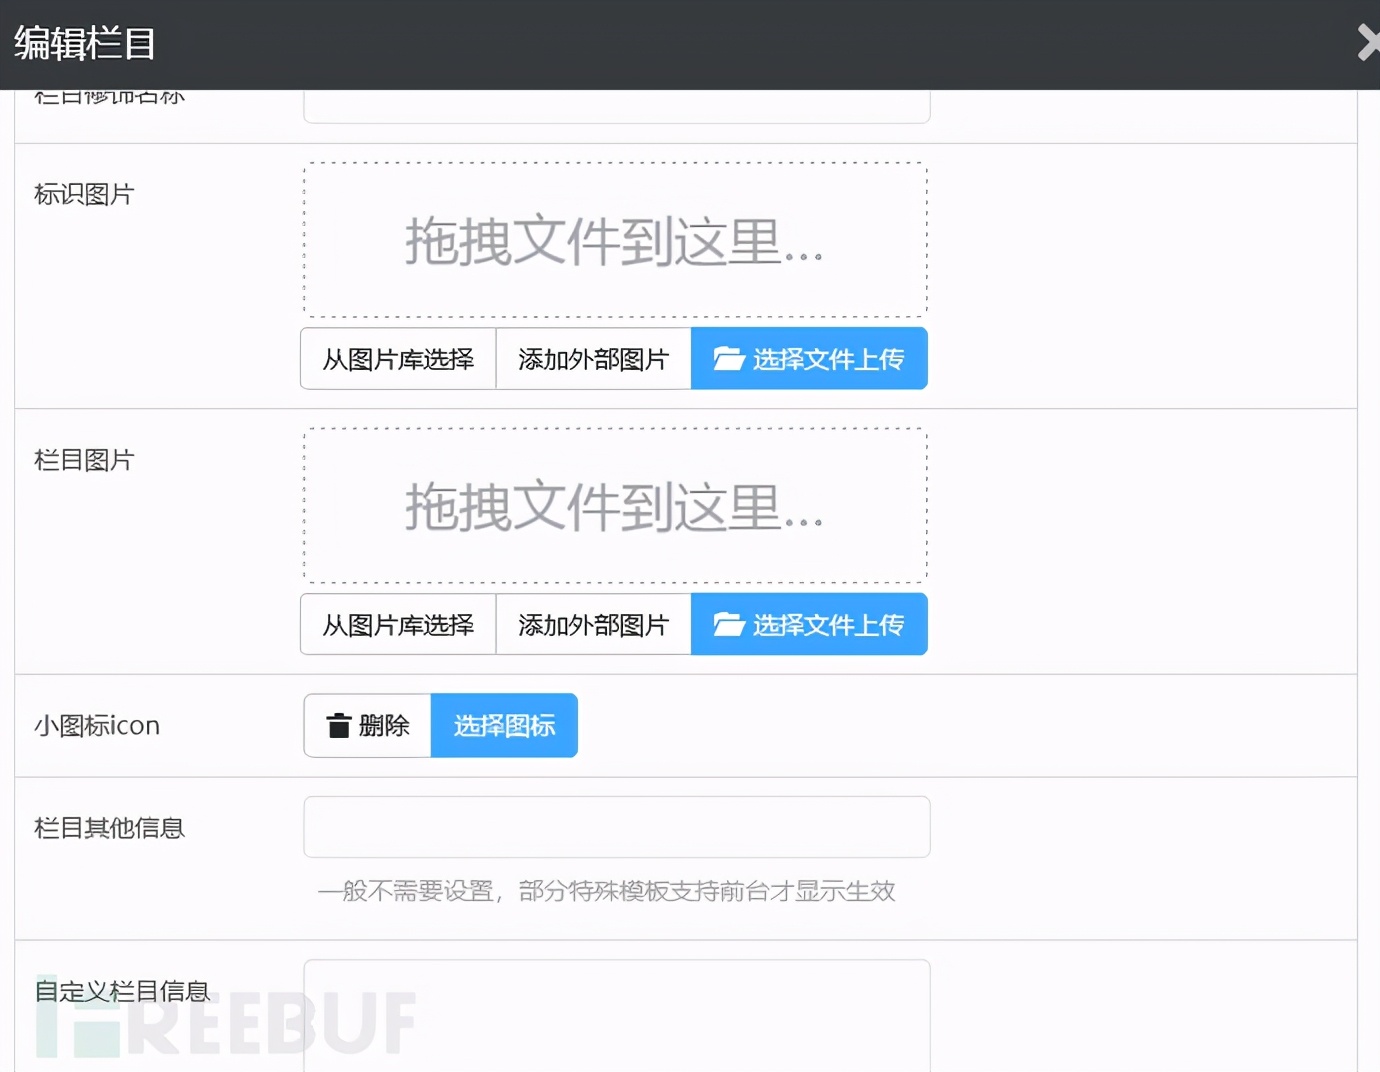Image resolution: width=1380 pixels, height=1072 pixels.
Task: Click 添加外部图片 for 栏目图片
Action: (x=592, y=624)
